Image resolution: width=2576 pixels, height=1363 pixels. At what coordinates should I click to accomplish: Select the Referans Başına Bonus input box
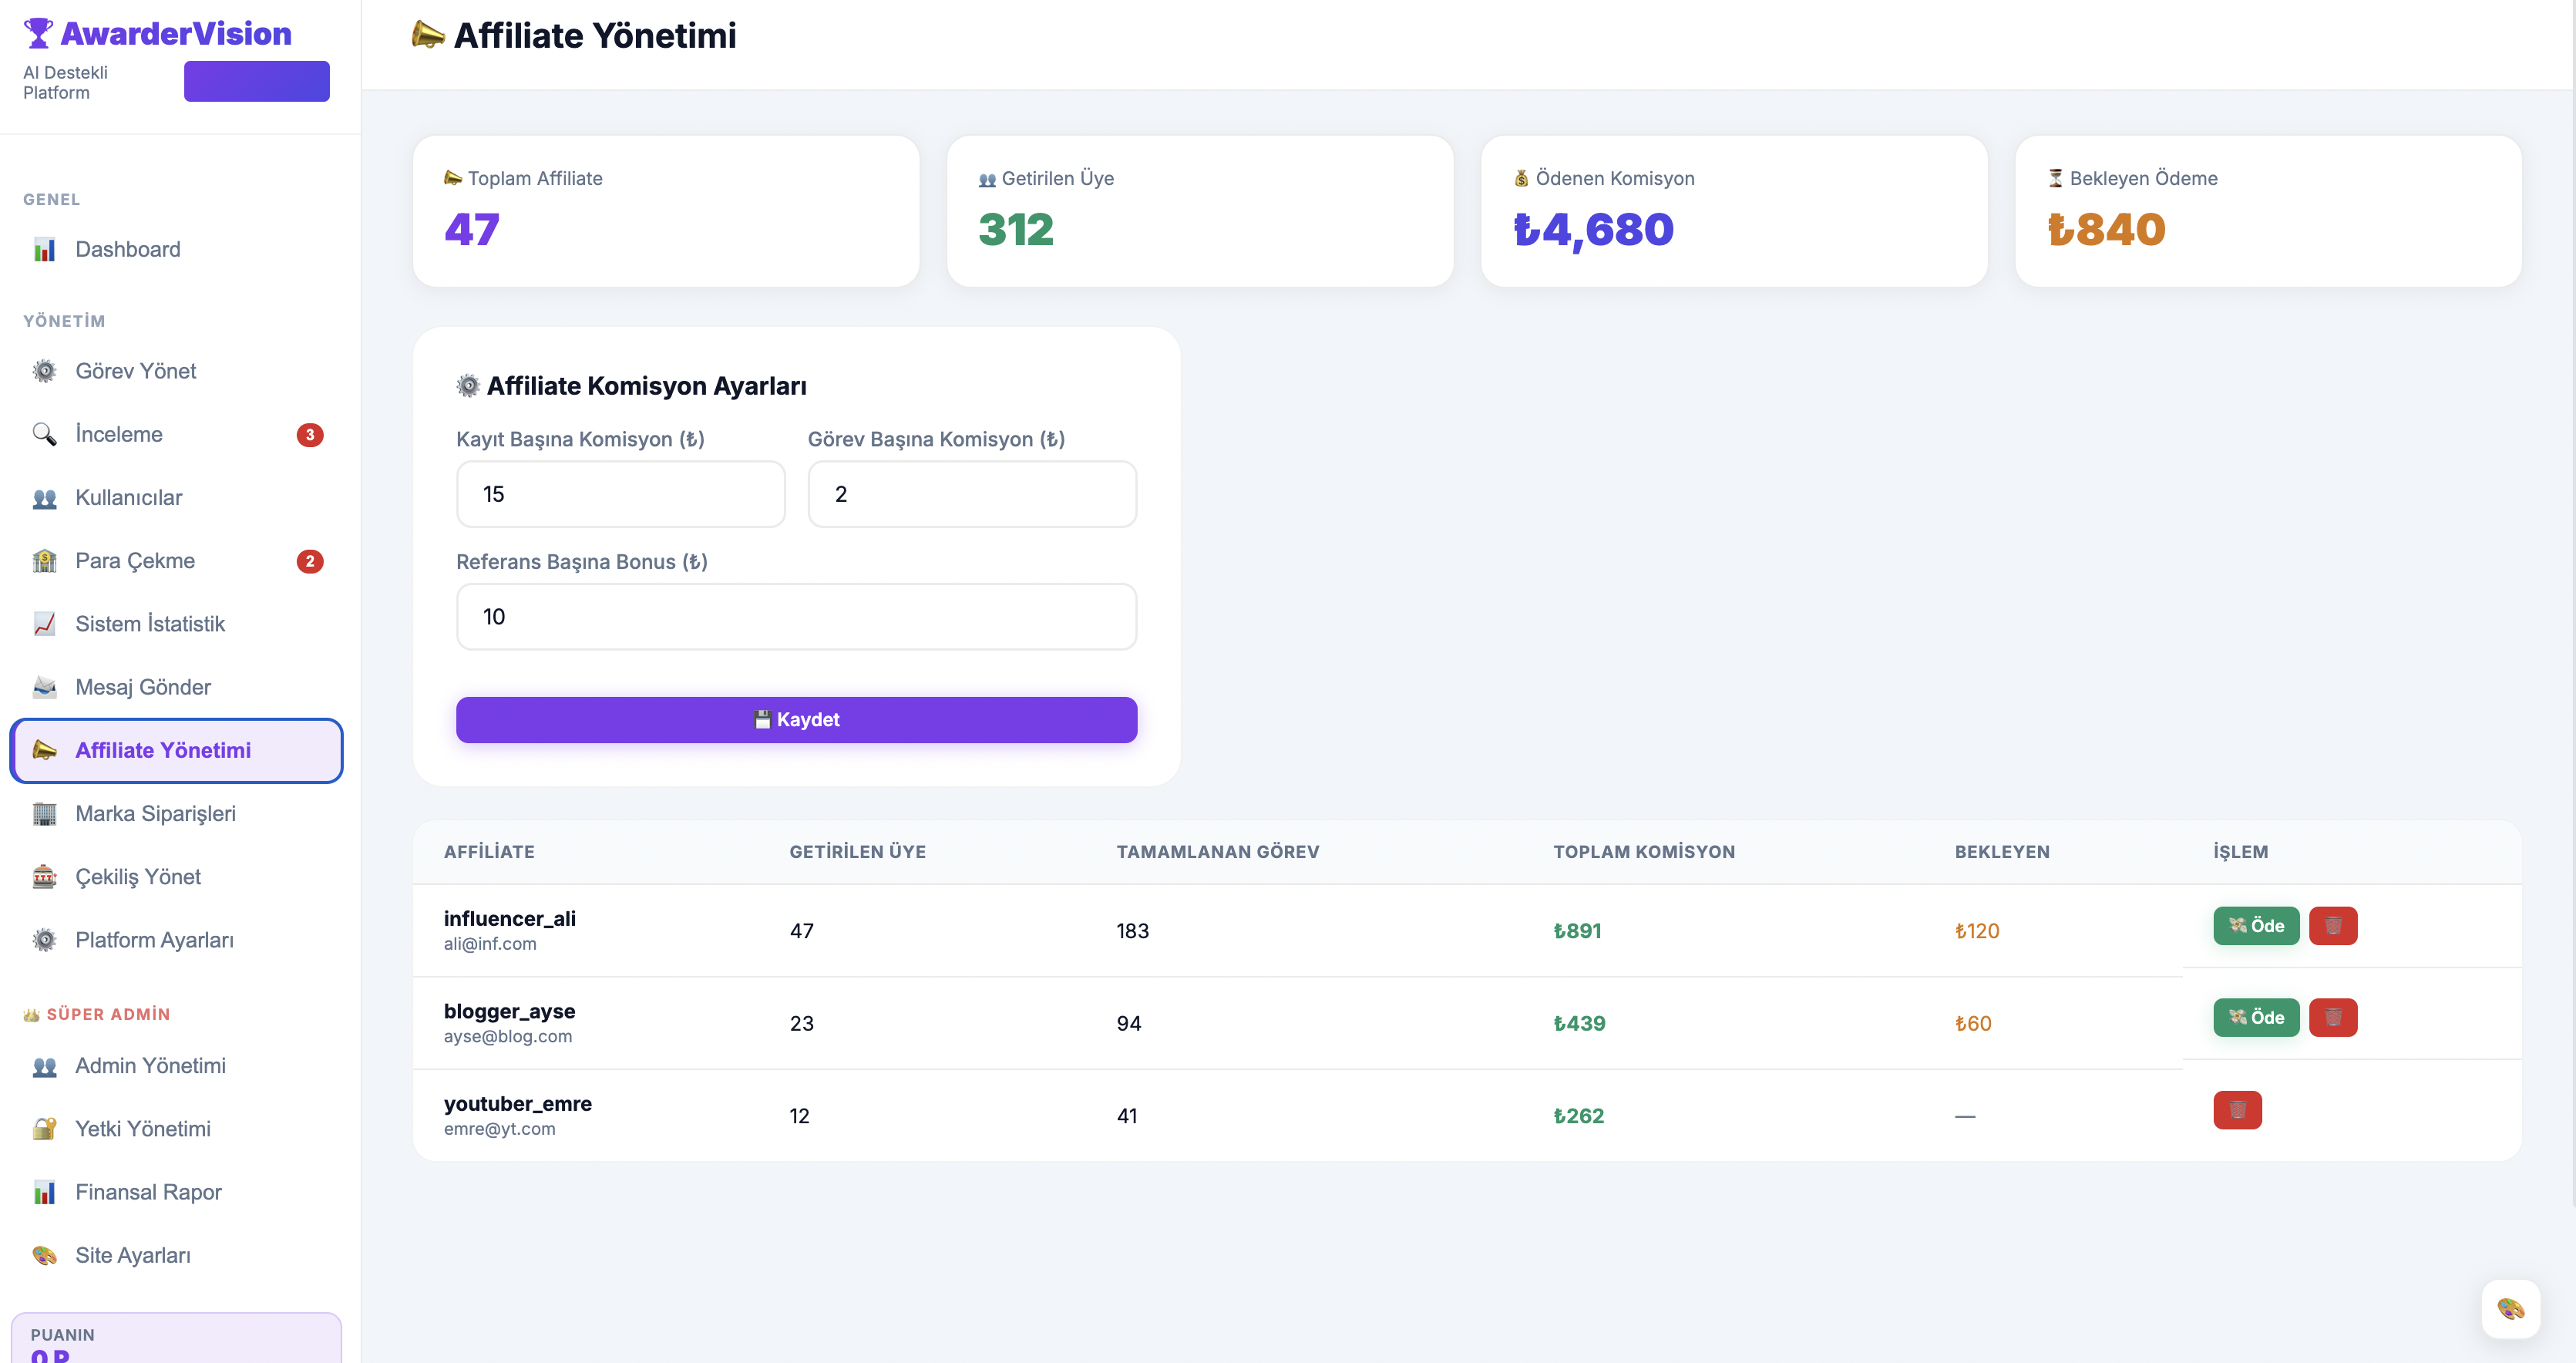point(796,617)
